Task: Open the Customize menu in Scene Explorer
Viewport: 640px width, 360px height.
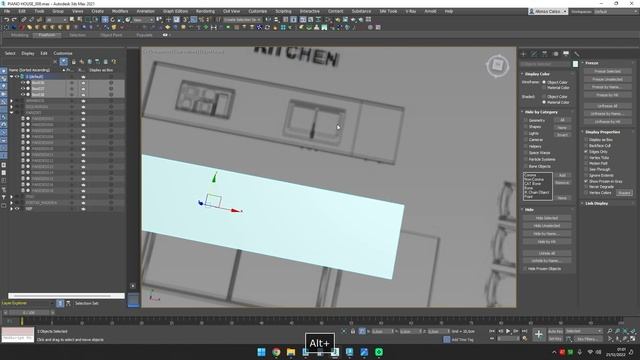Action: pyautogui.click(x=63, y=53)
